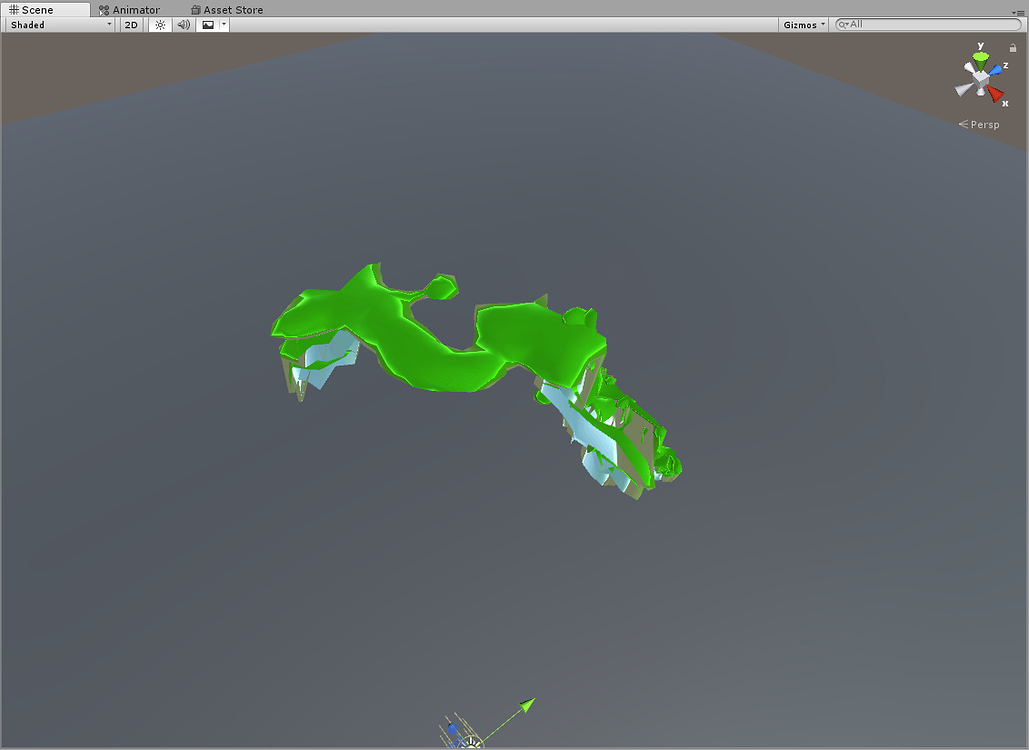Viewport: 1029px width, 750px height.
Task: Click the magnifier icon in the search field
Action: click(x=841, y=24)
